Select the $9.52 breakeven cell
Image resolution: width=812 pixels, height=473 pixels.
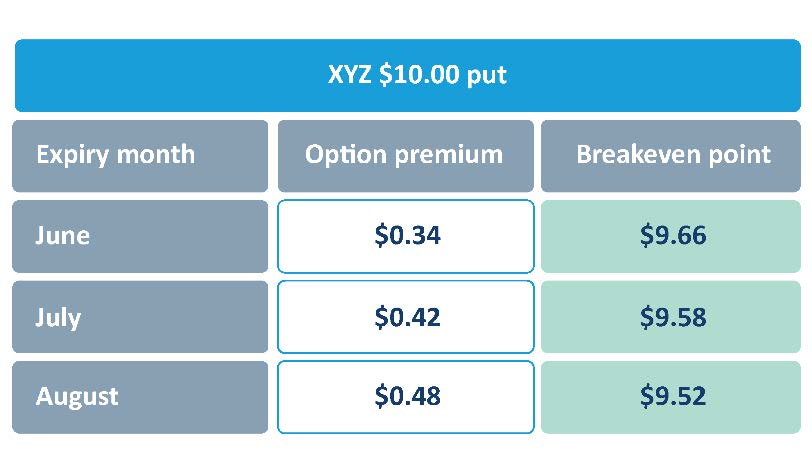[x=673, y=396]
